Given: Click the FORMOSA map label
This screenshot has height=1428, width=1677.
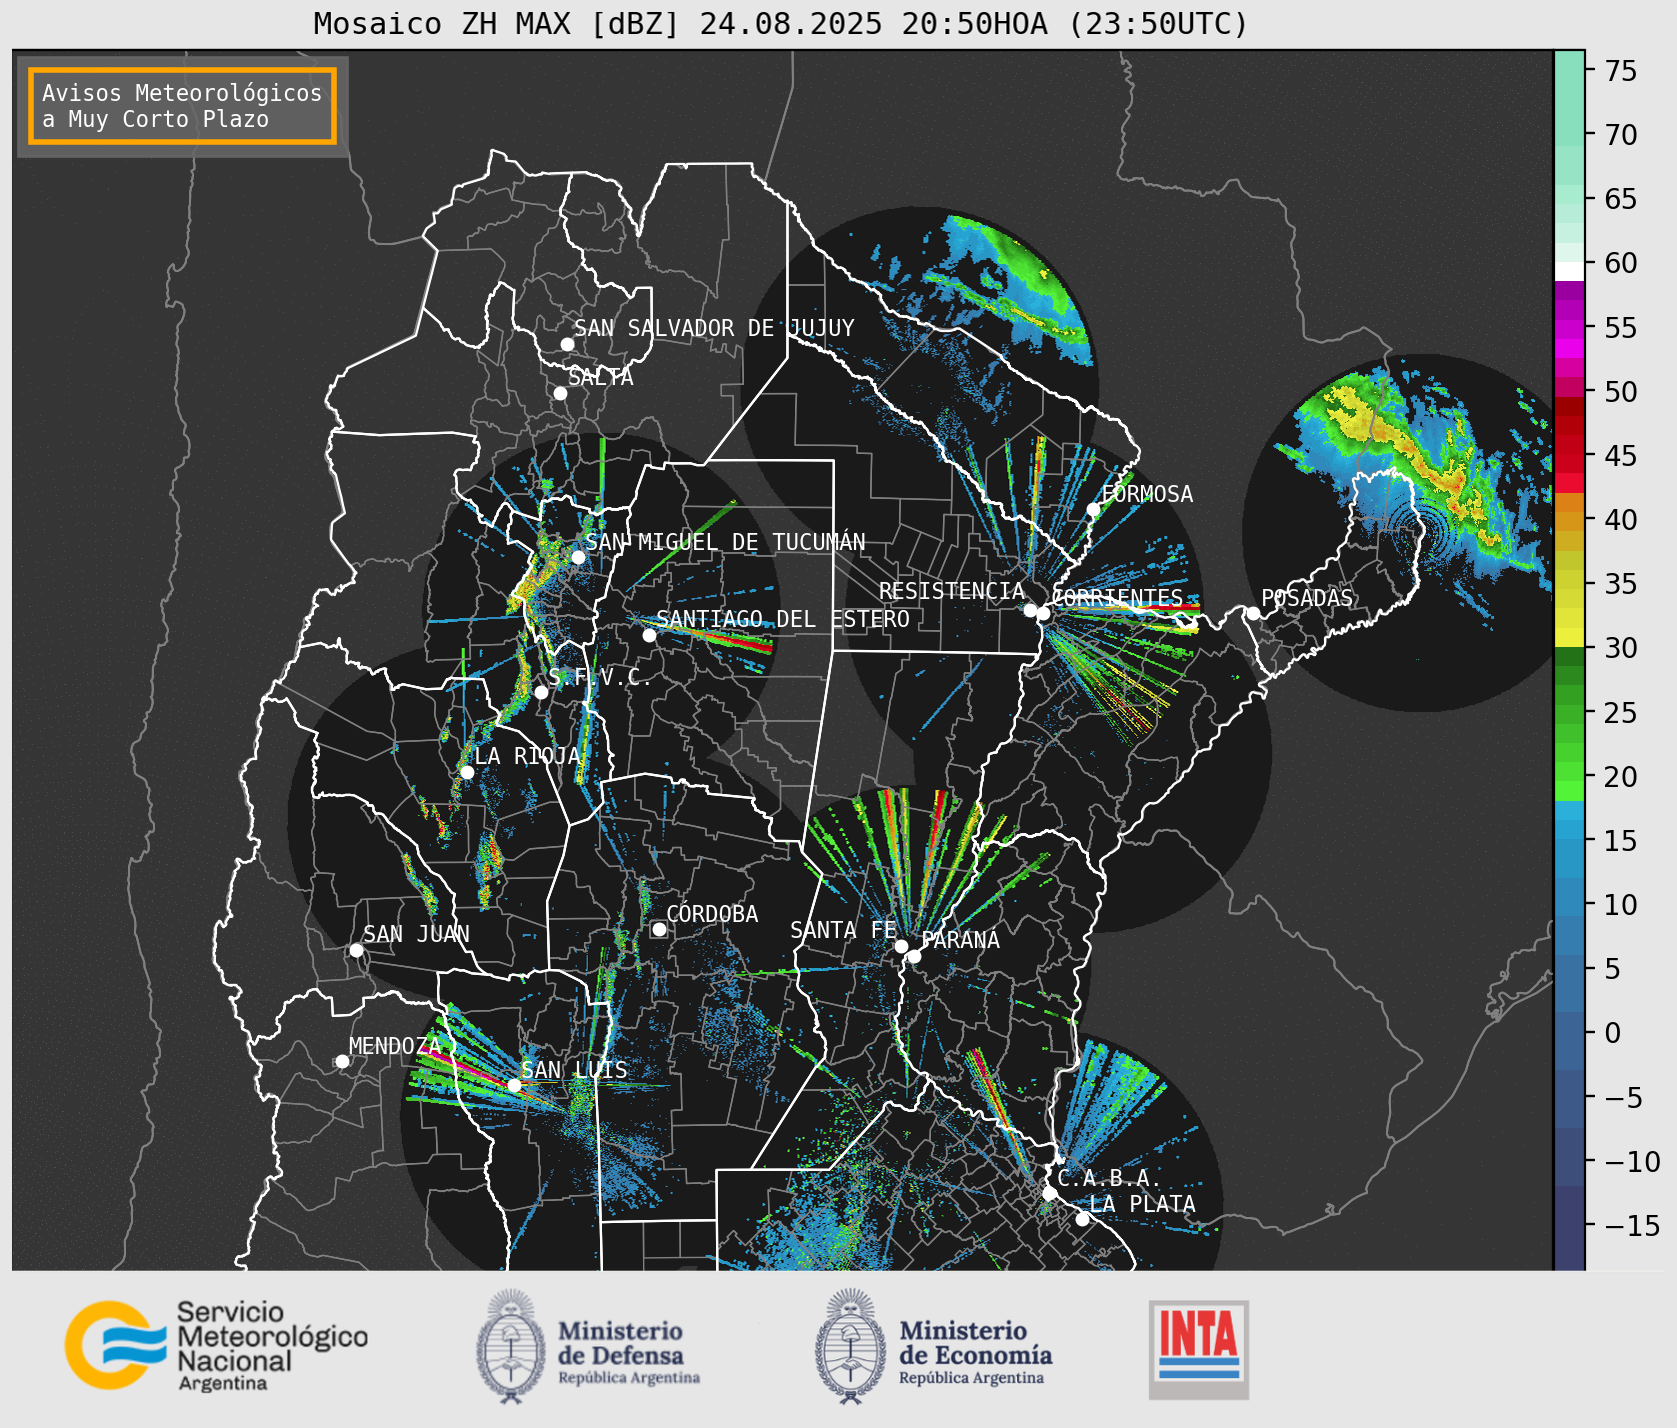Looking at the screenshot, I should pos(1147,494).
